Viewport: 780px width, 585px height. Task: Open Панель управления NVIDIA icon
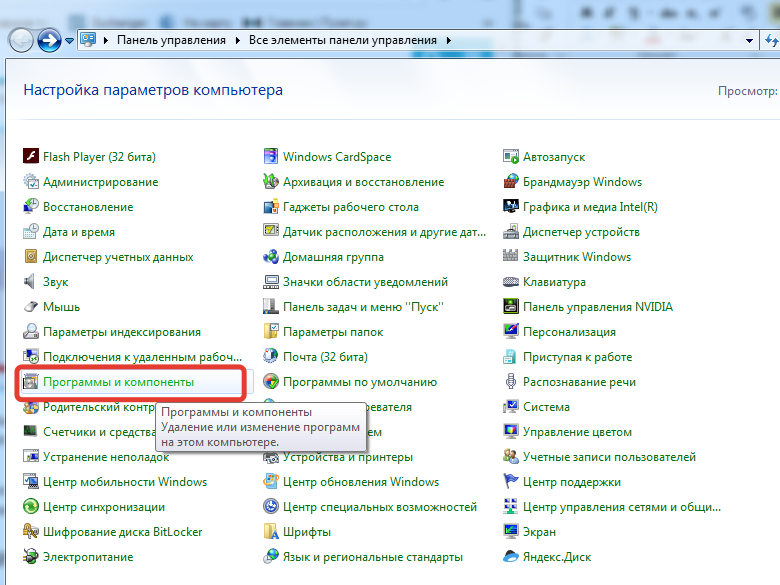tap(511, 306)
